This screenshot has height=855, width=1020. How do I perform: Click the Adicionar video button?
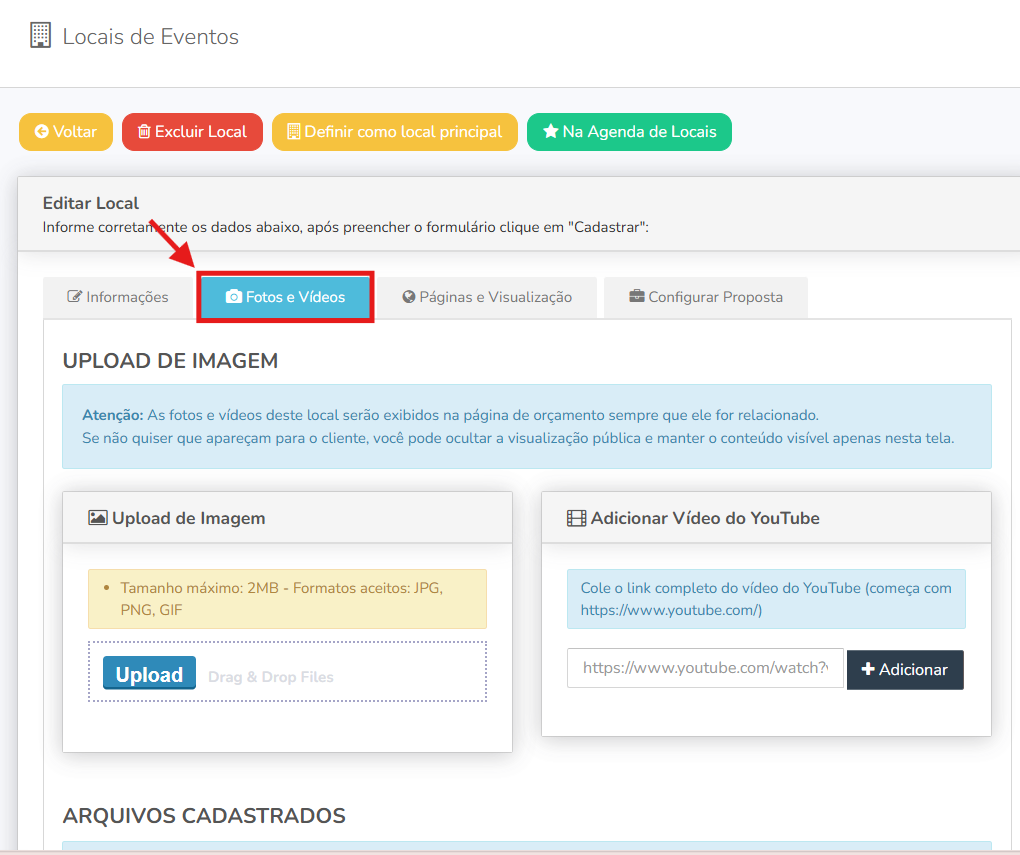[x=905, y=670]
